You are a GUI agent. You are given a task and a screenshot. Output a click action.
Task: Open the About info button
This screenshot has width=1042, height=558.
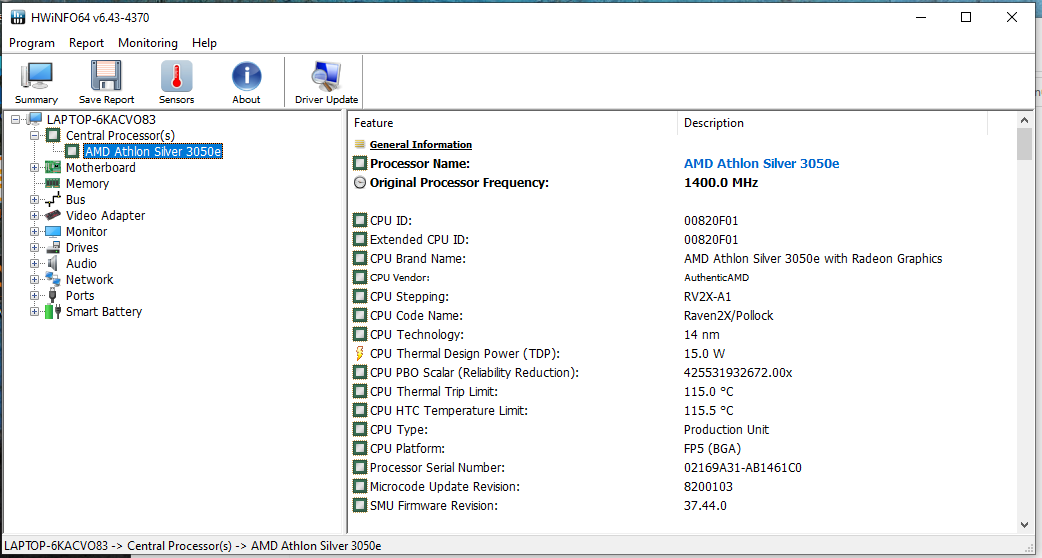pyautogui.click(x=246, y=82)
